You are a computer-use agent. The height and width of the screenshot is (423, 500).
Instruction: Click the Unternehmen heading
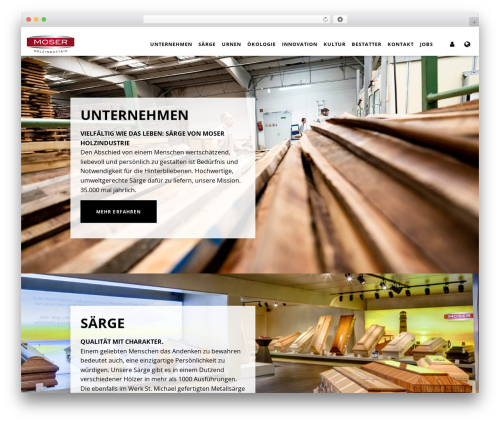134,115
